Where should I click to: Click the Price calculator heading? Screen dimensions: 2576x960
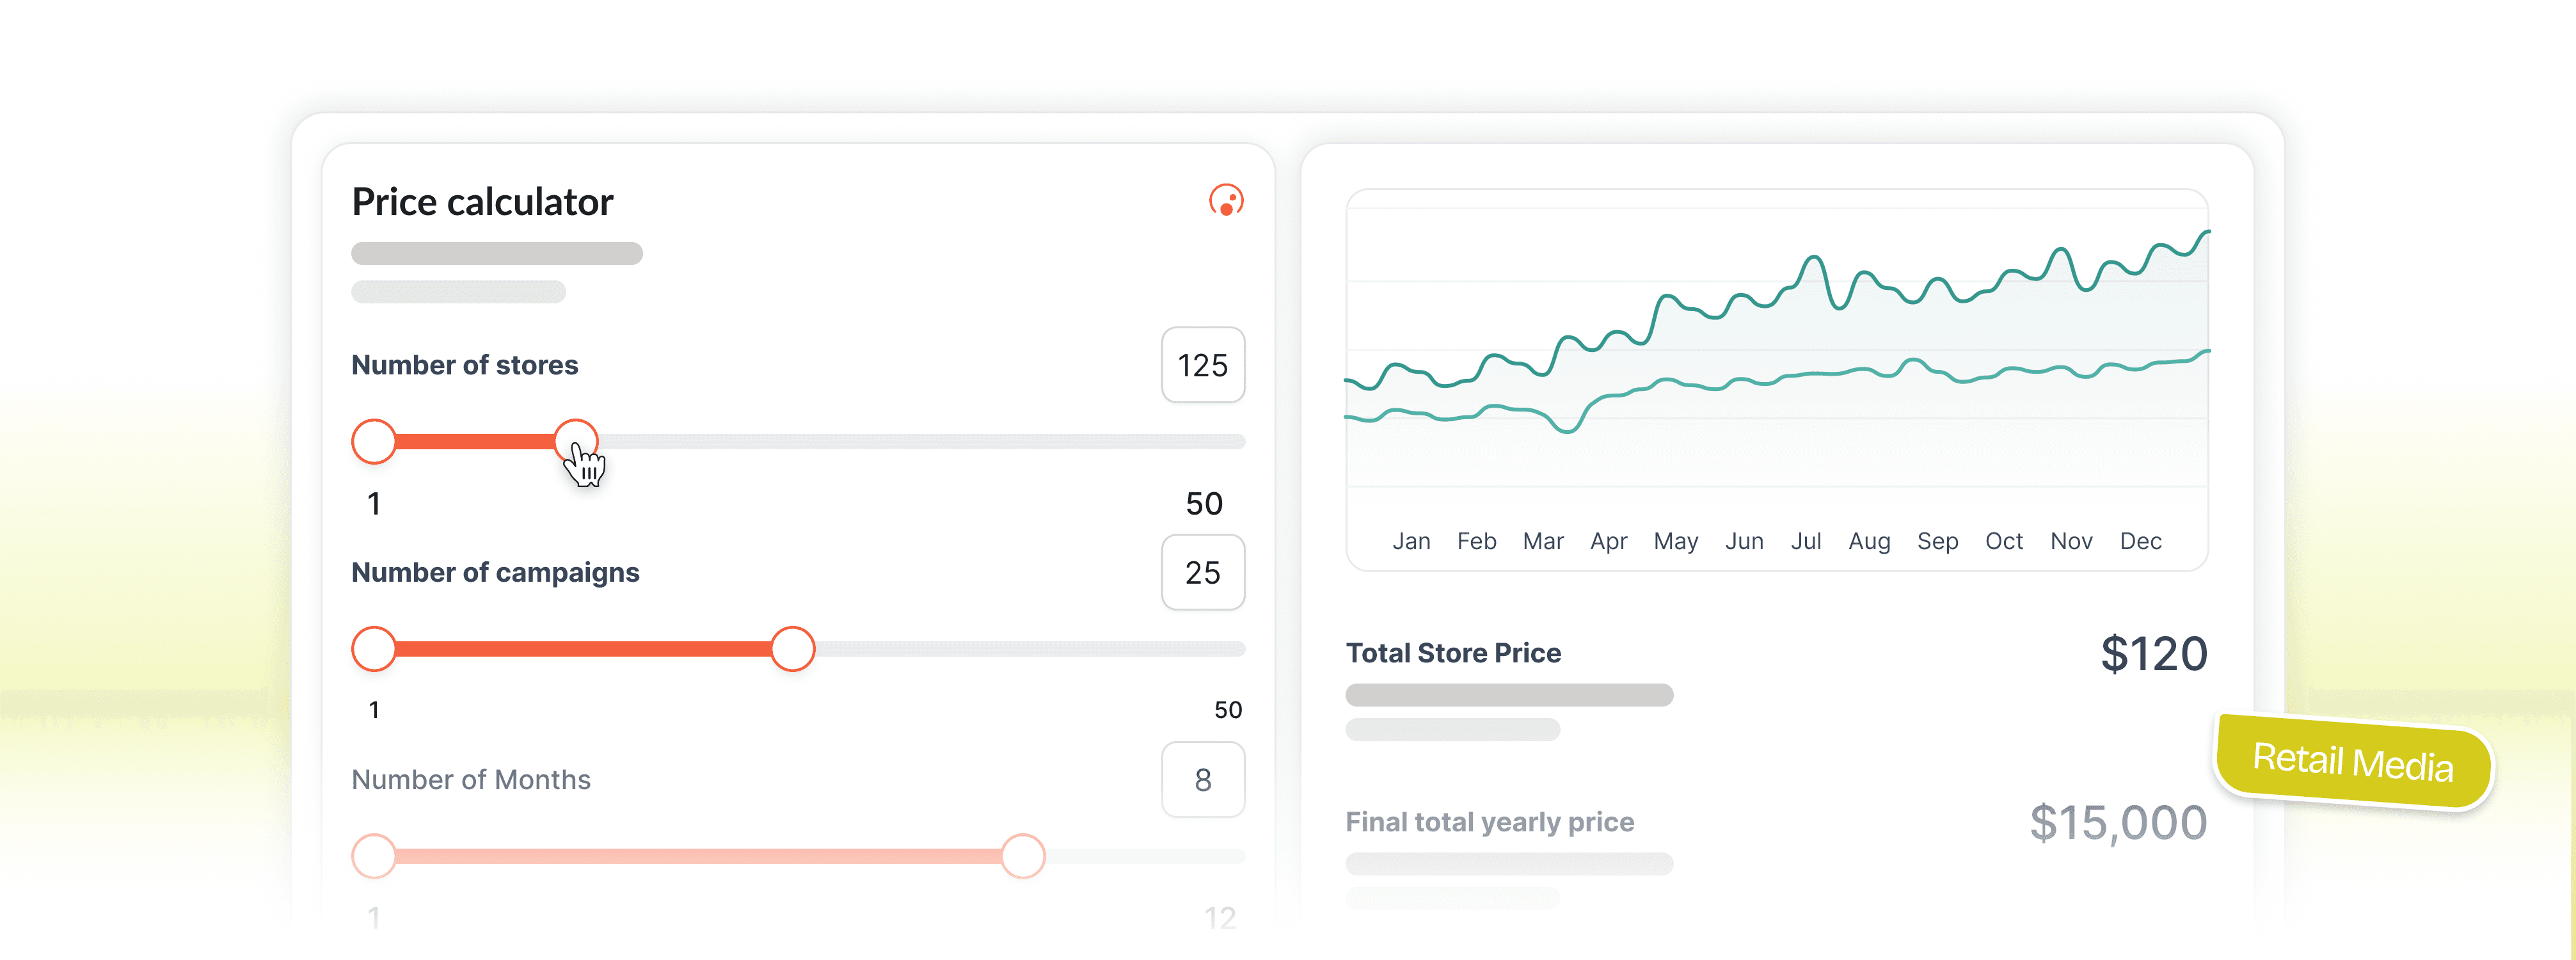click(482, 202)
